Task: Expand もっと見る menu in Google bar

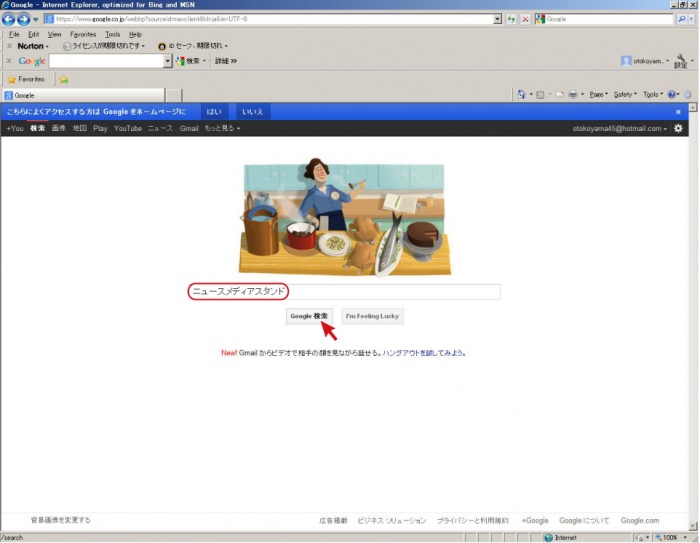Action: coord(222,129)
